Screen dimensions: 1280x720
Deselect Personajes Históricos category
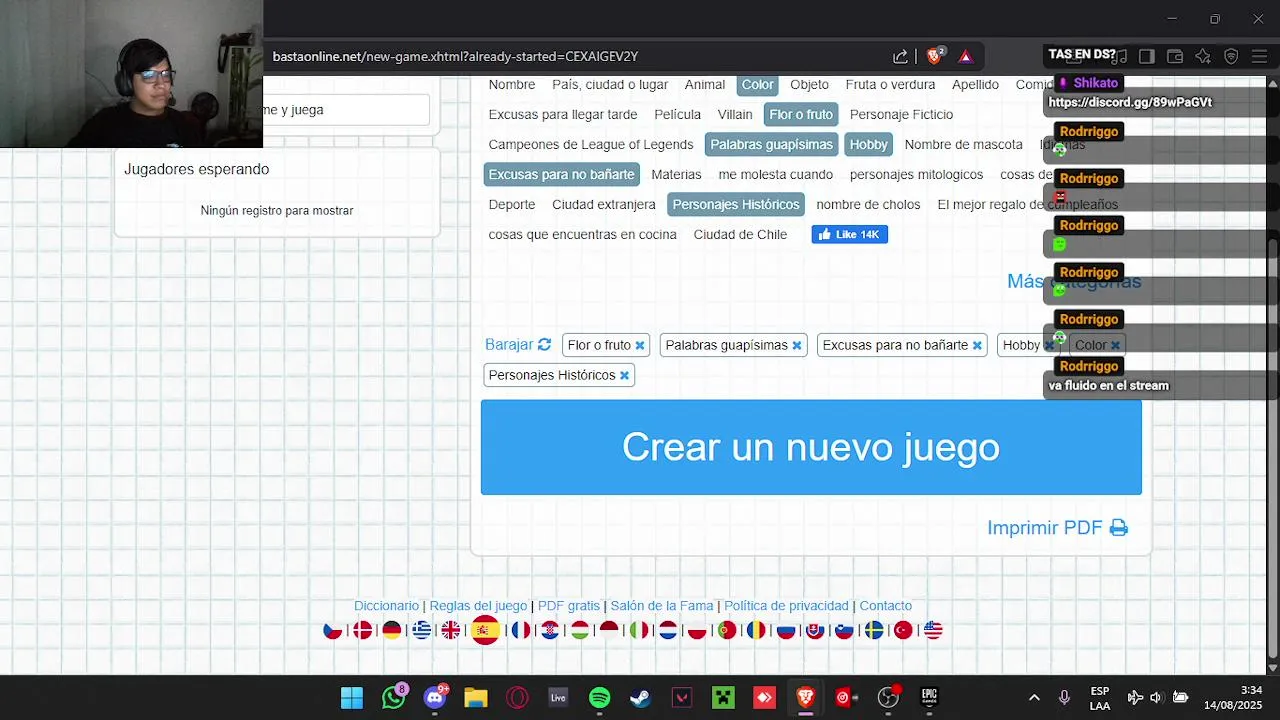coord(736,205)
